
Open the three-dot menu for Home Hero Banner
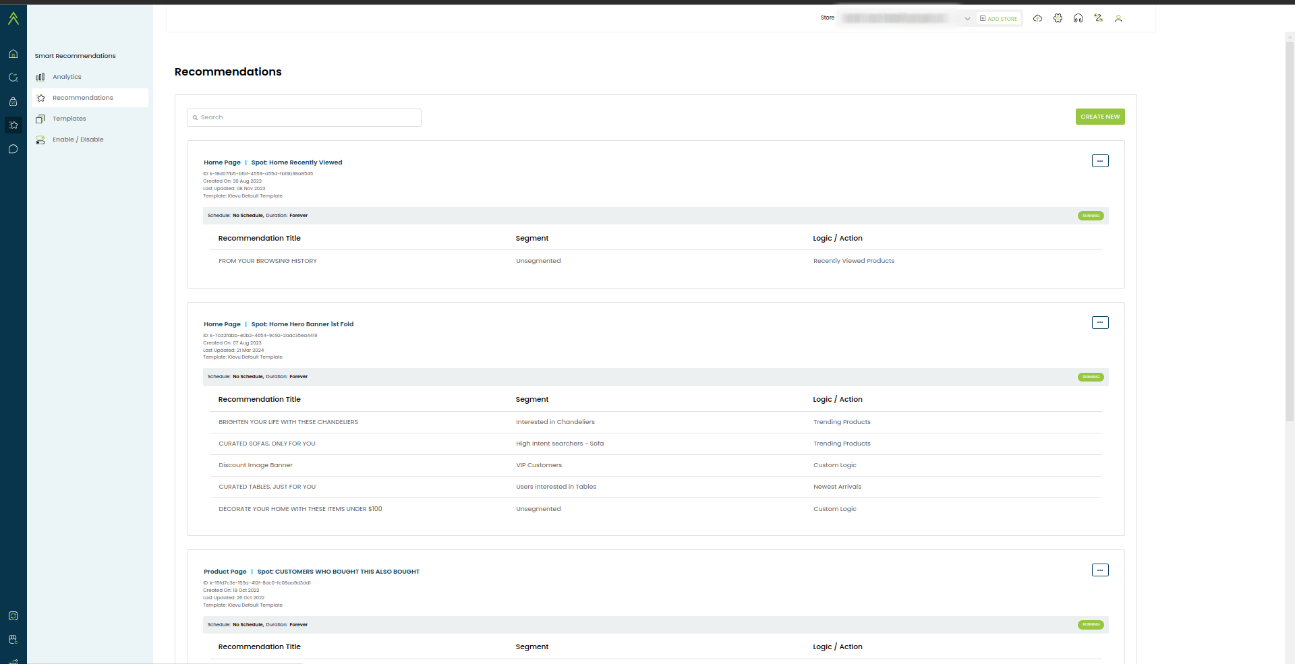coord(1100,322)
